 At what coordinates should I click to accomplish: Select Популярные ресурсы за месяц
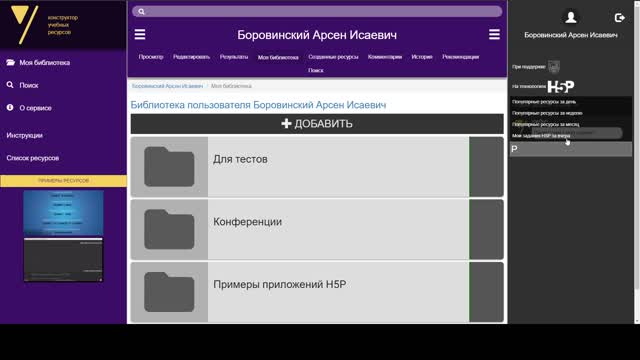coord(545,124)
